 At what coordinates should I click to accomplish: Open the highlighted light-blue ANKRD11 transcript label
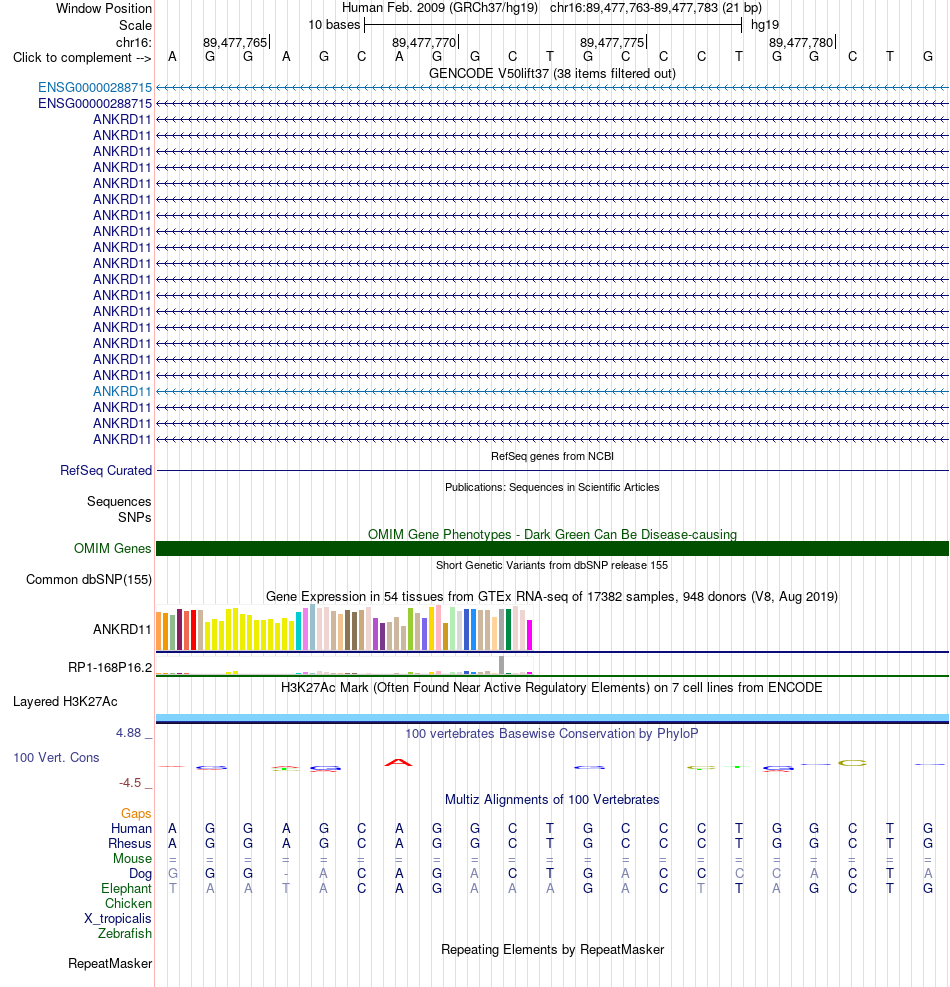[x=122, y=392]
